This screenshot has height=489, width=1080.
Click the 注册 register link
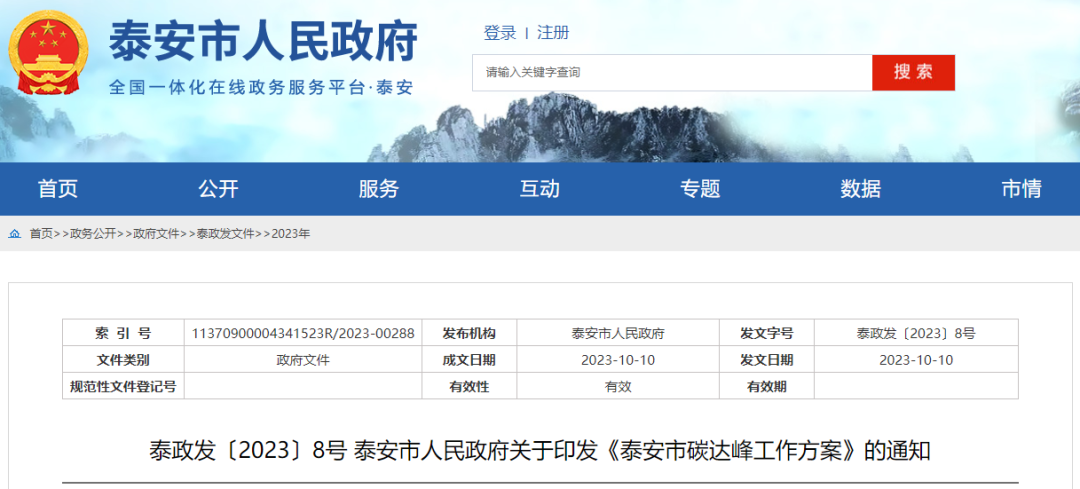553,33
